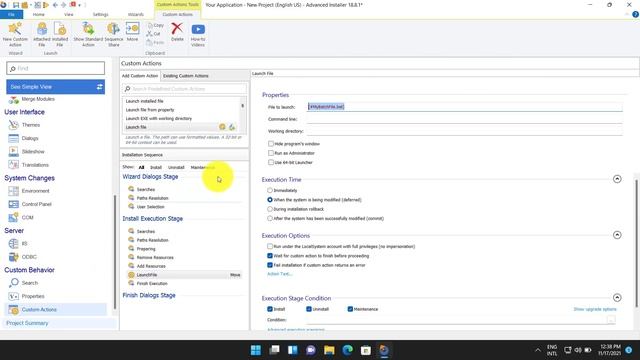Click the Search Predefined Custom Actions box
The width and height of the screenshot is (640, 360).
coord(184,89)
